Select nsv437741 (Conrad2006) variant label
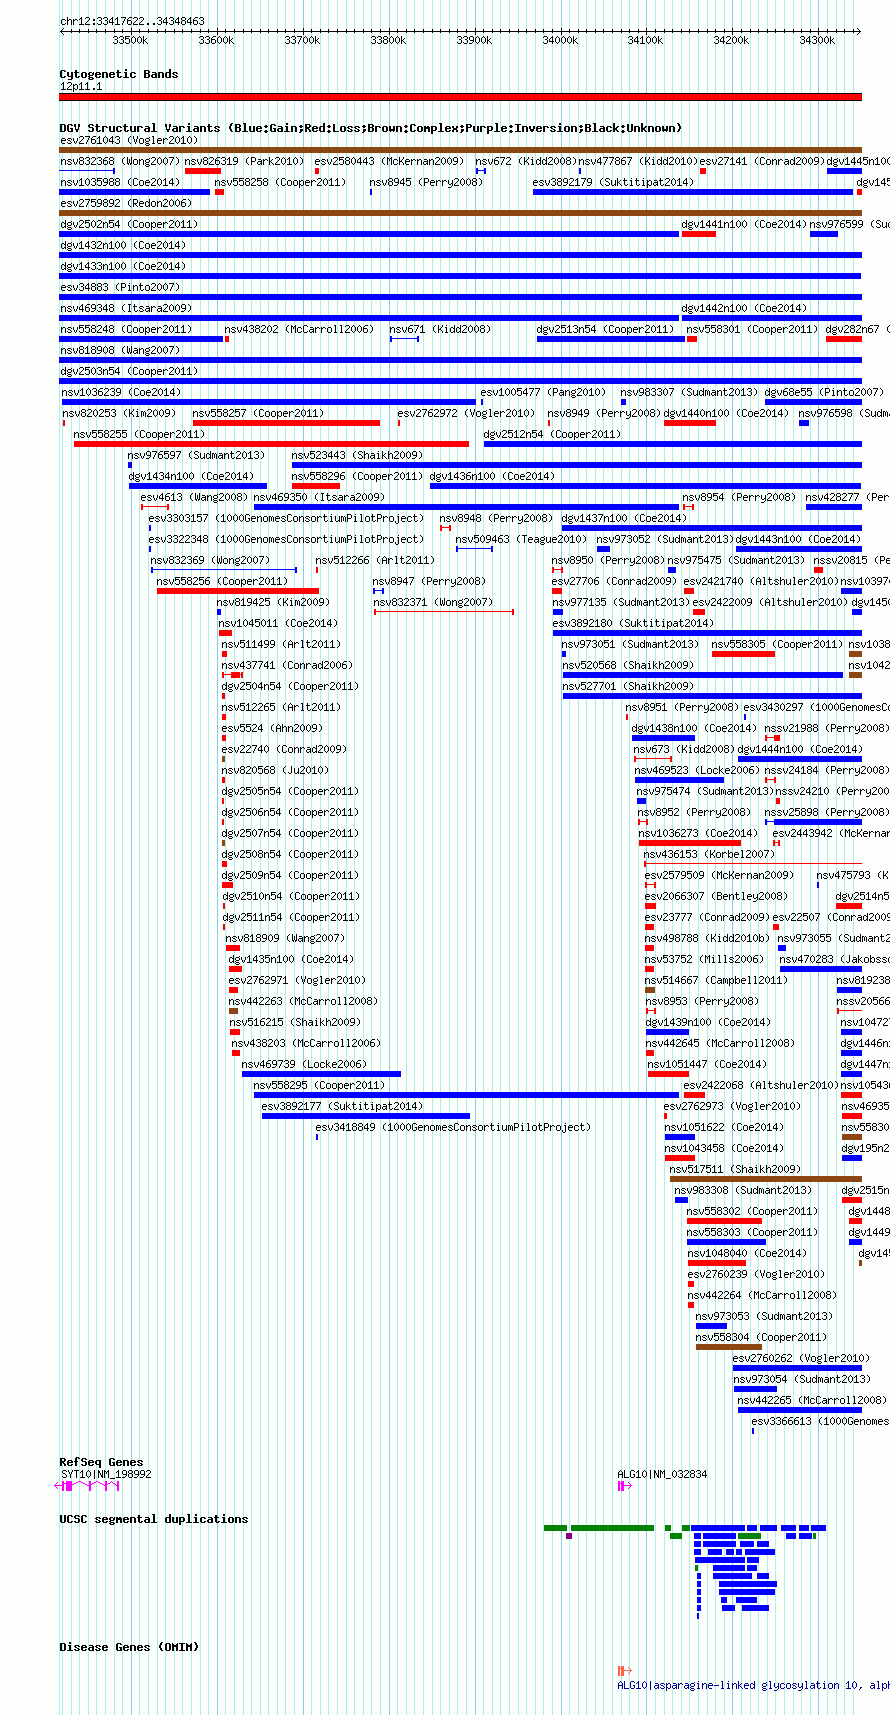The image size is (890, 1715). (287, 665)
